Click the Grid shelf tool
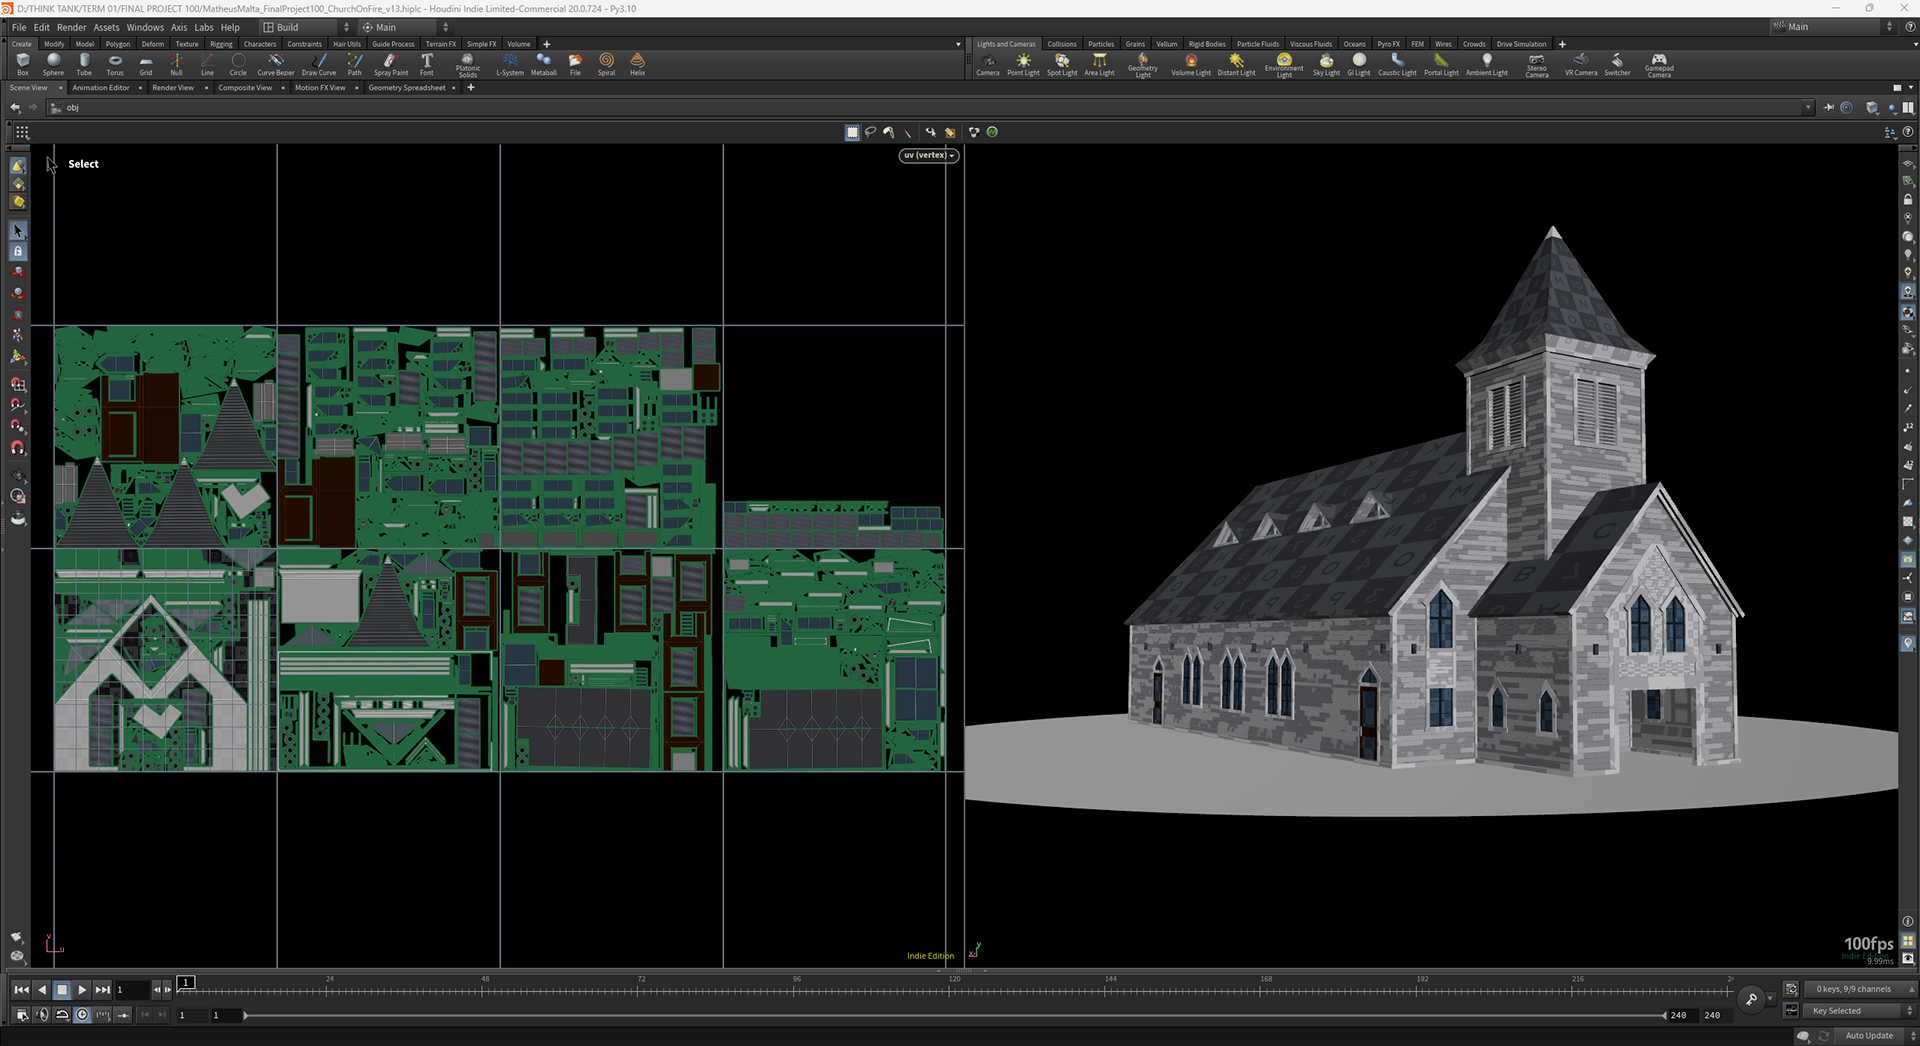 146,64
